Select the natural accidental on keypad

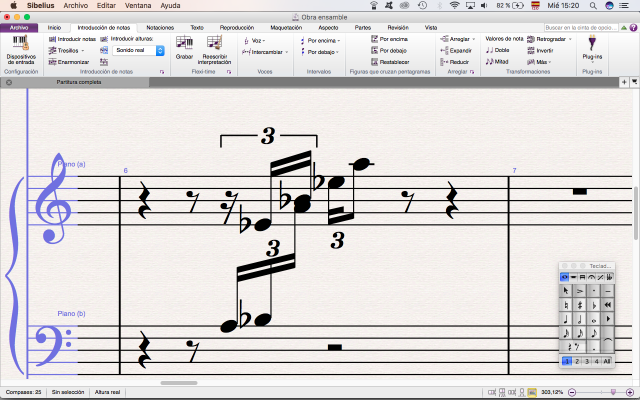[566, 304]
